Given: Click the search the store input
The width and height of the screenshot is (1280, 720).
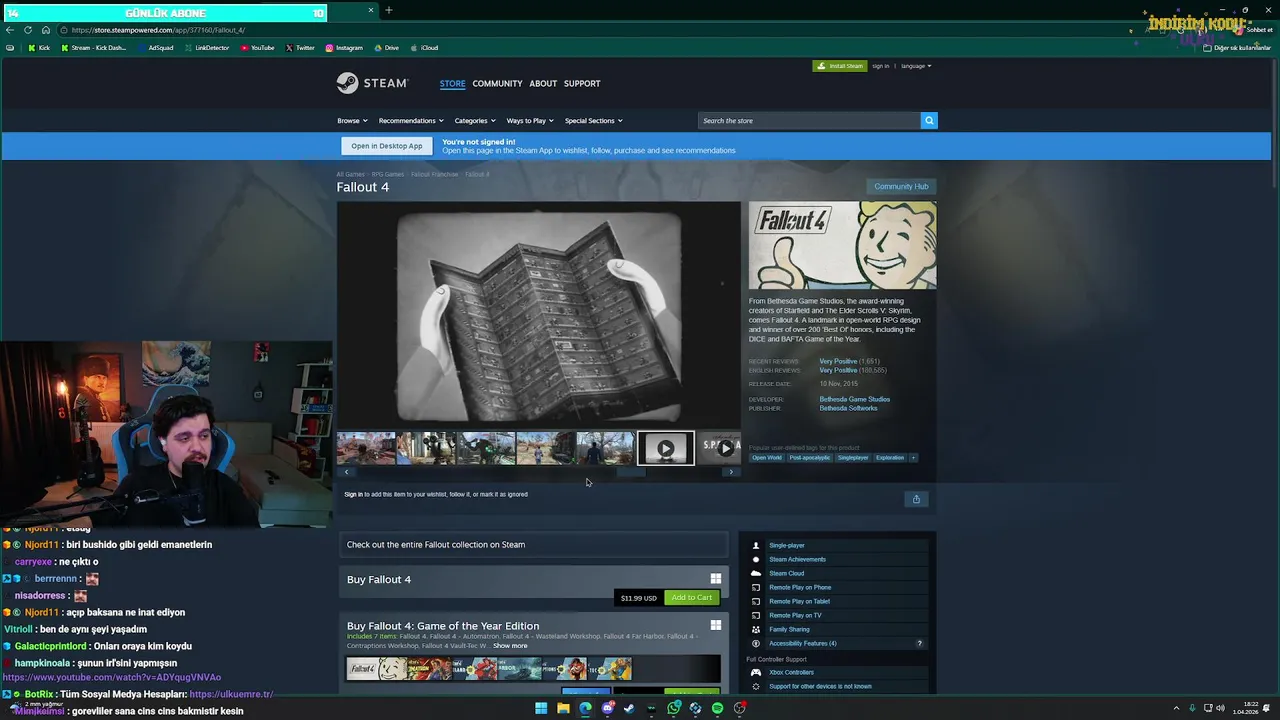Looking at the screenshot, I should click(809, 120).
